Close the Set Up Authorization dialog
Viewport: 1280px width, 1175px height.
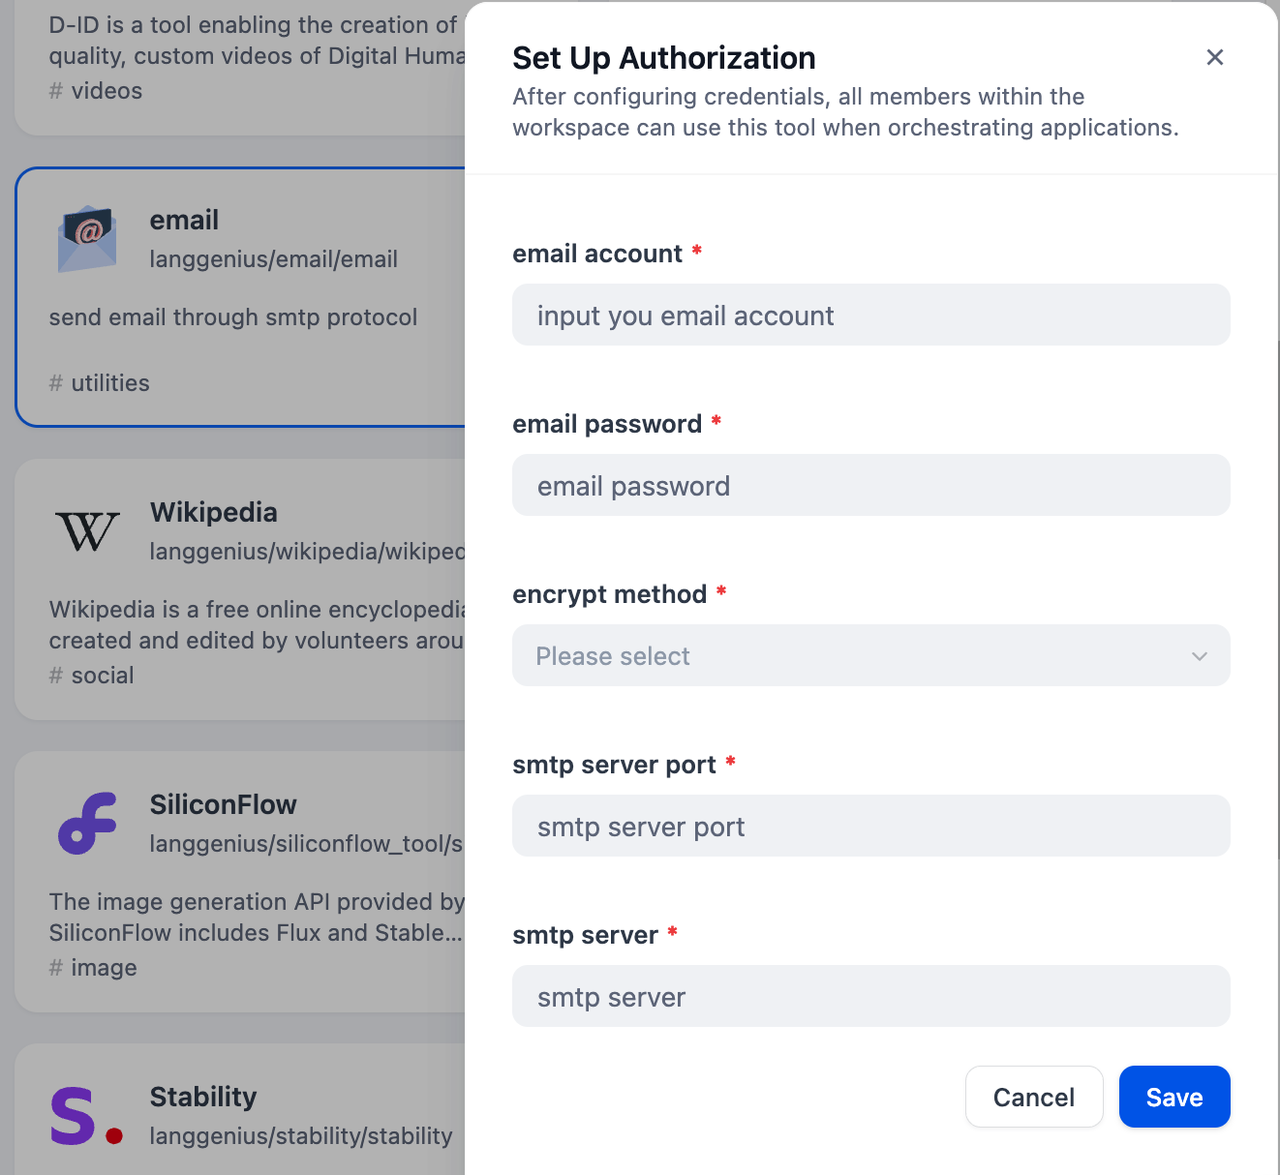[1215, 58]
